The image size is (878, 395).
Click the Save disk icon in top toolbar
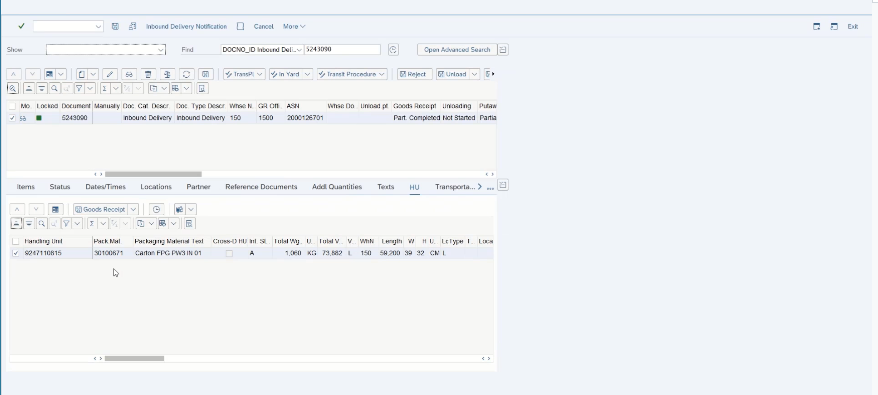pyautogui.click(x=115, y=26)
